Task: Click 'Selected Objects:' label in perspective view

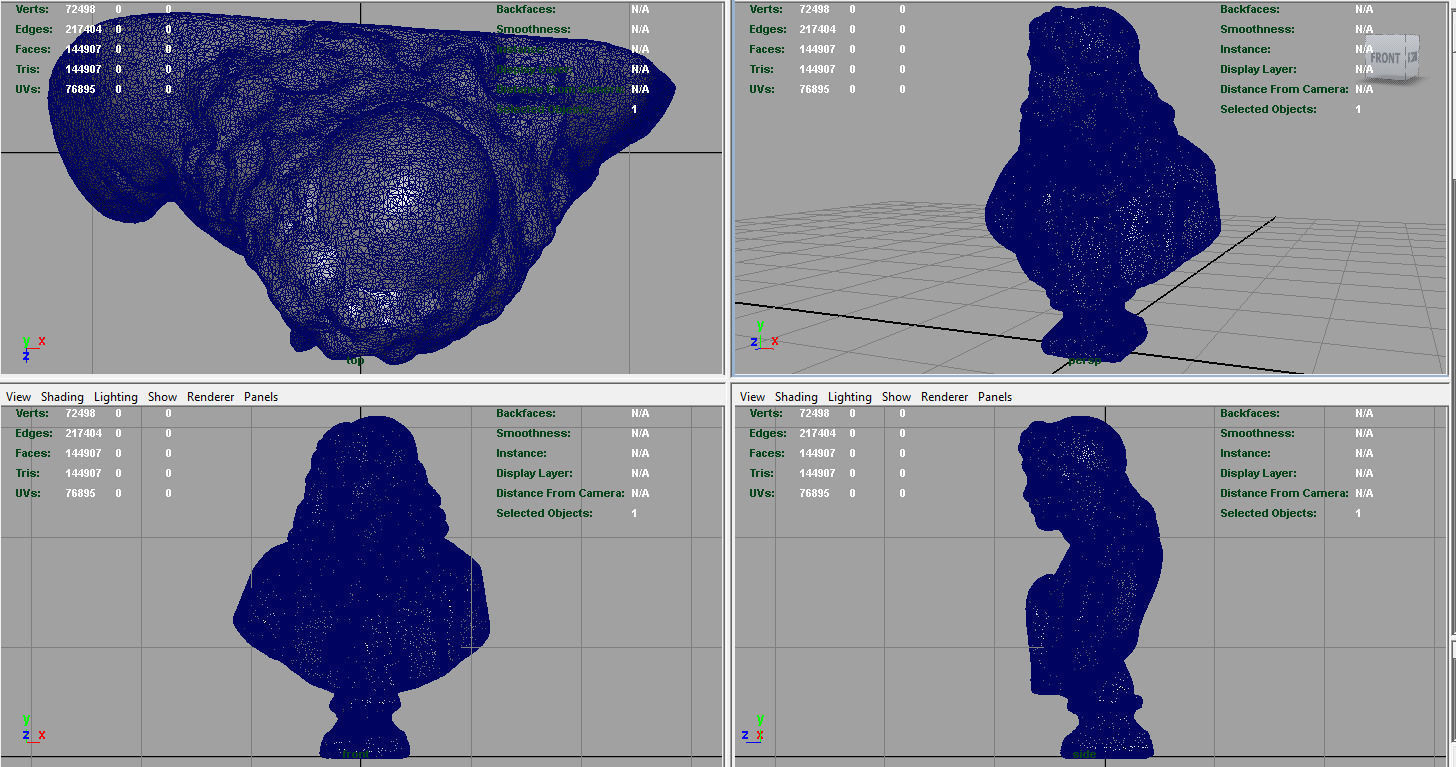Action: click(x=1268, y=109)
